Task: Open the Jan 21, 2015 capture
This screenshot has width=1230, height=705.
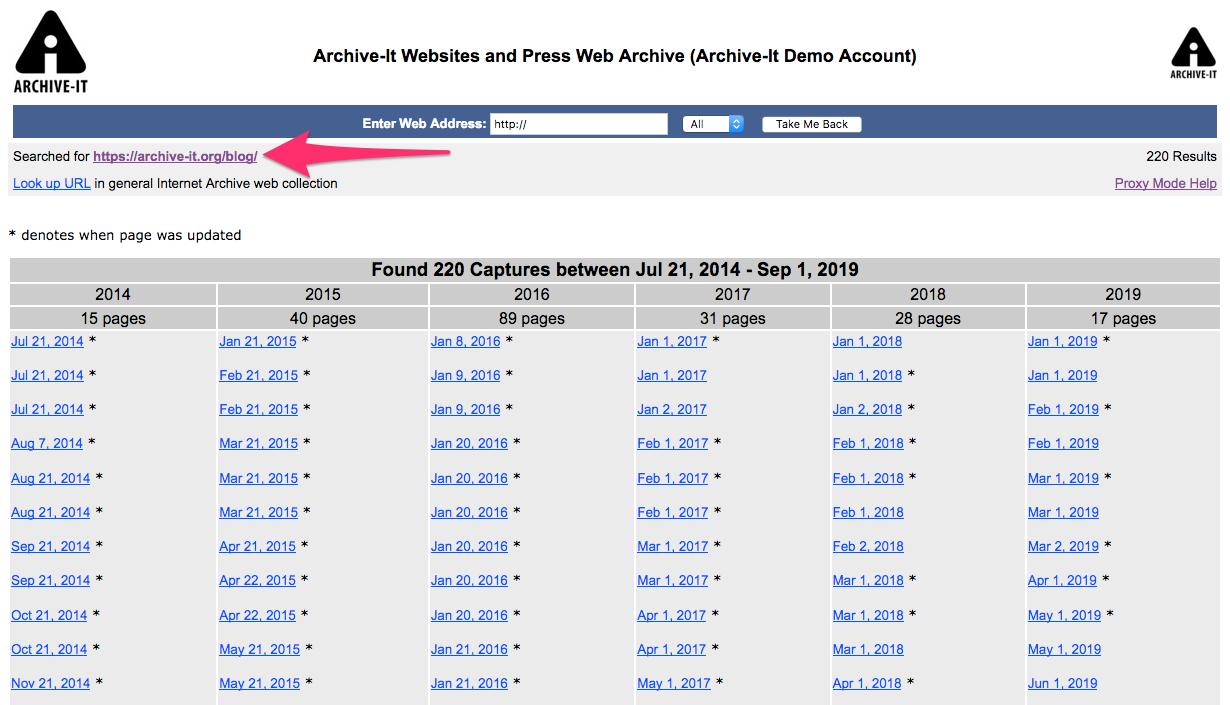Action: pos(258,341)
